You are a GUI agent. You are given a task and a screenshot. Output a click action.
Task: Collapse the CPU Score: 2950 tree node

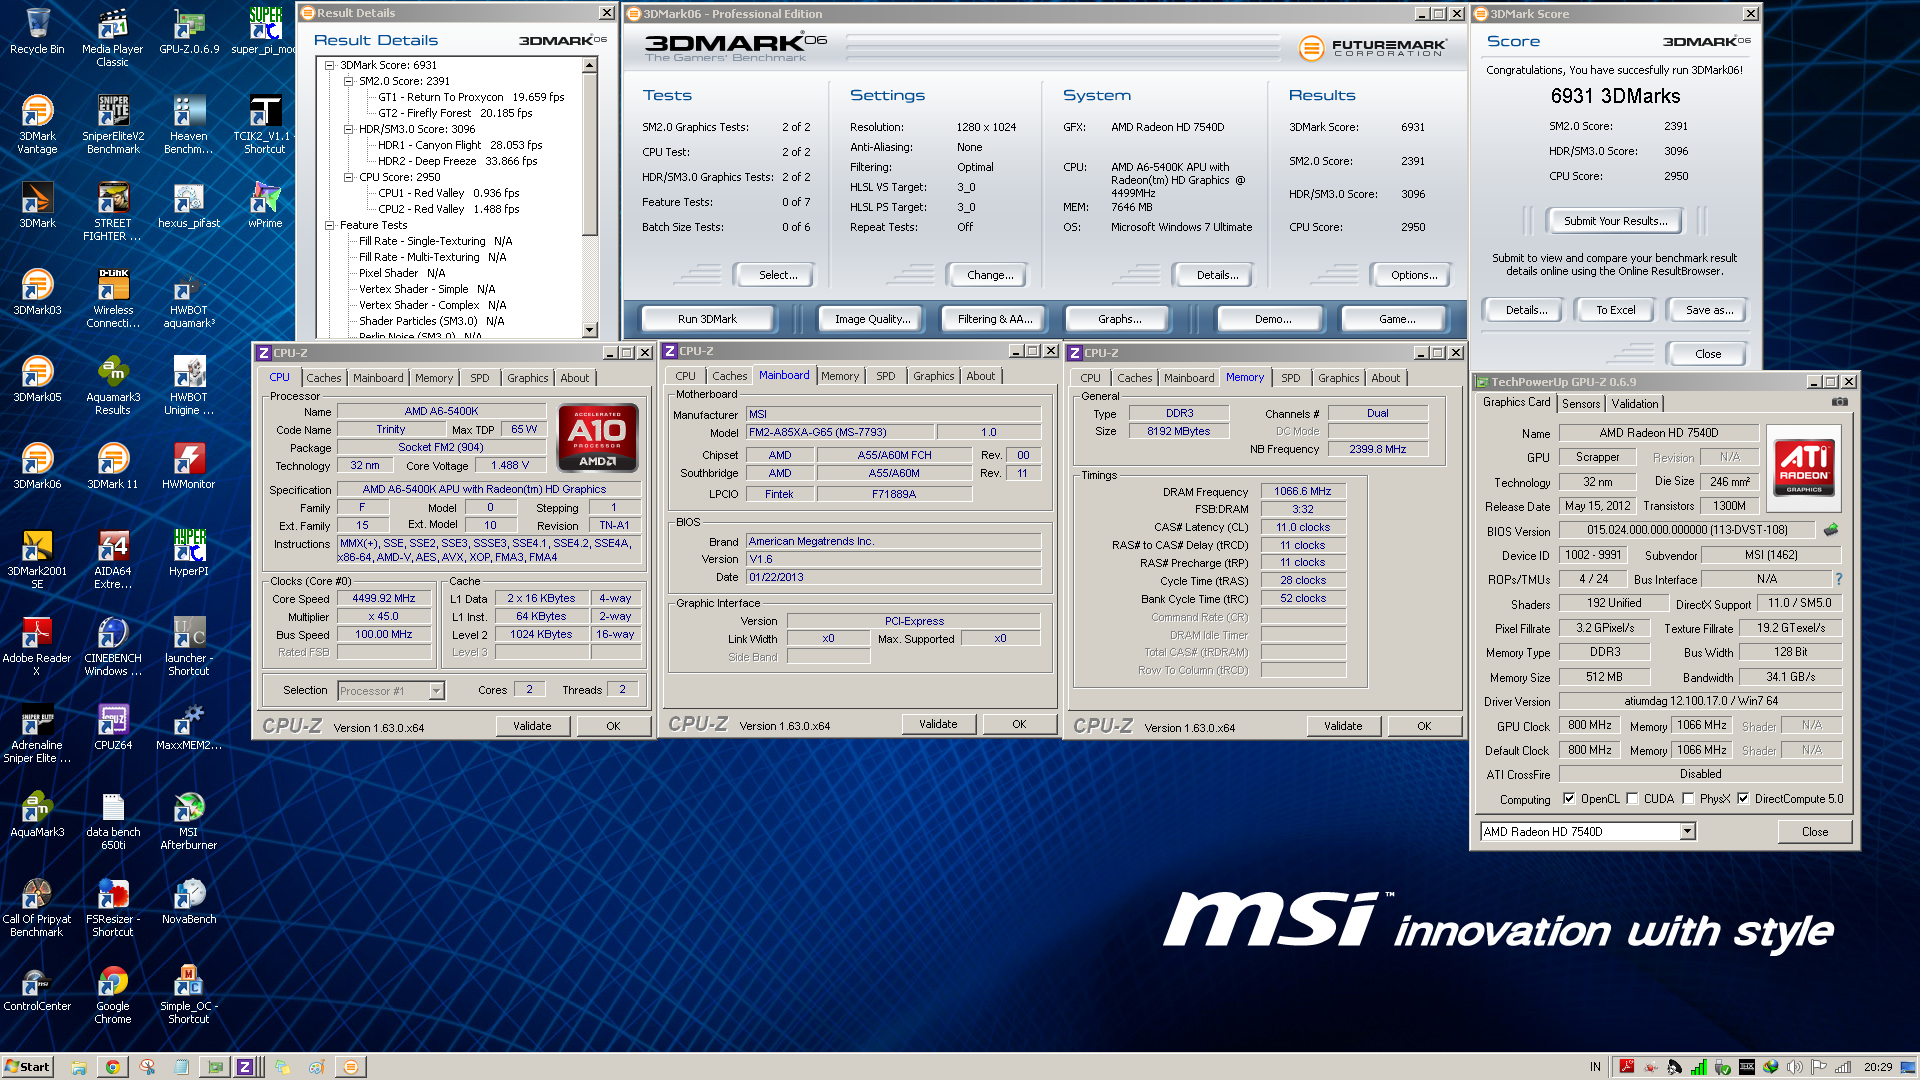[349, 177]
